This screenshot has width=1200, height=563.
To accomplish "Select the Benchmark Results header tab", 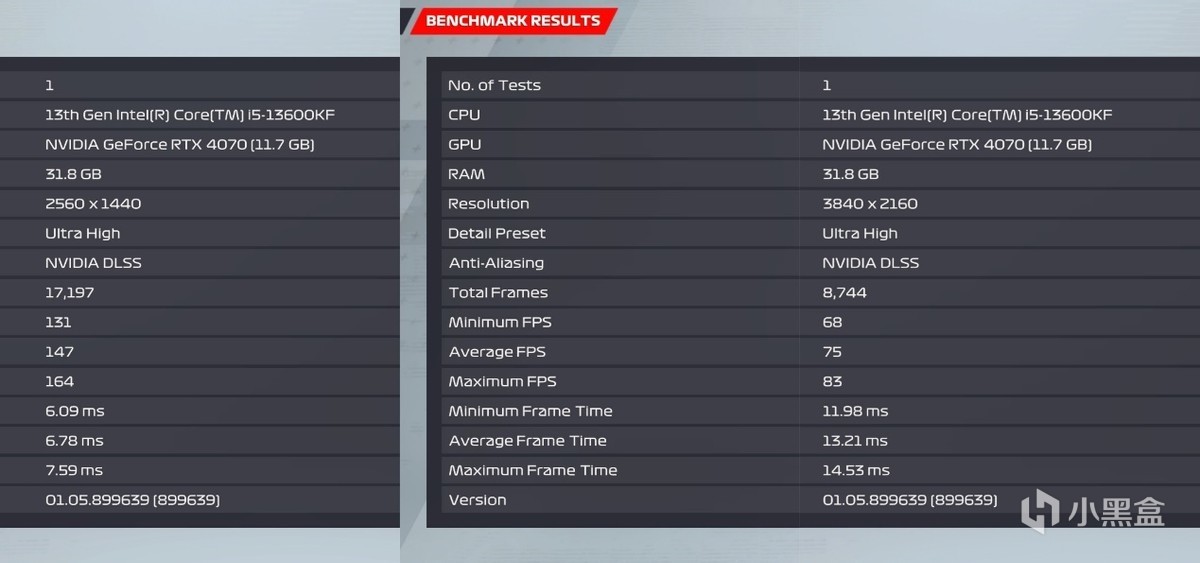I will coord(512,20).
